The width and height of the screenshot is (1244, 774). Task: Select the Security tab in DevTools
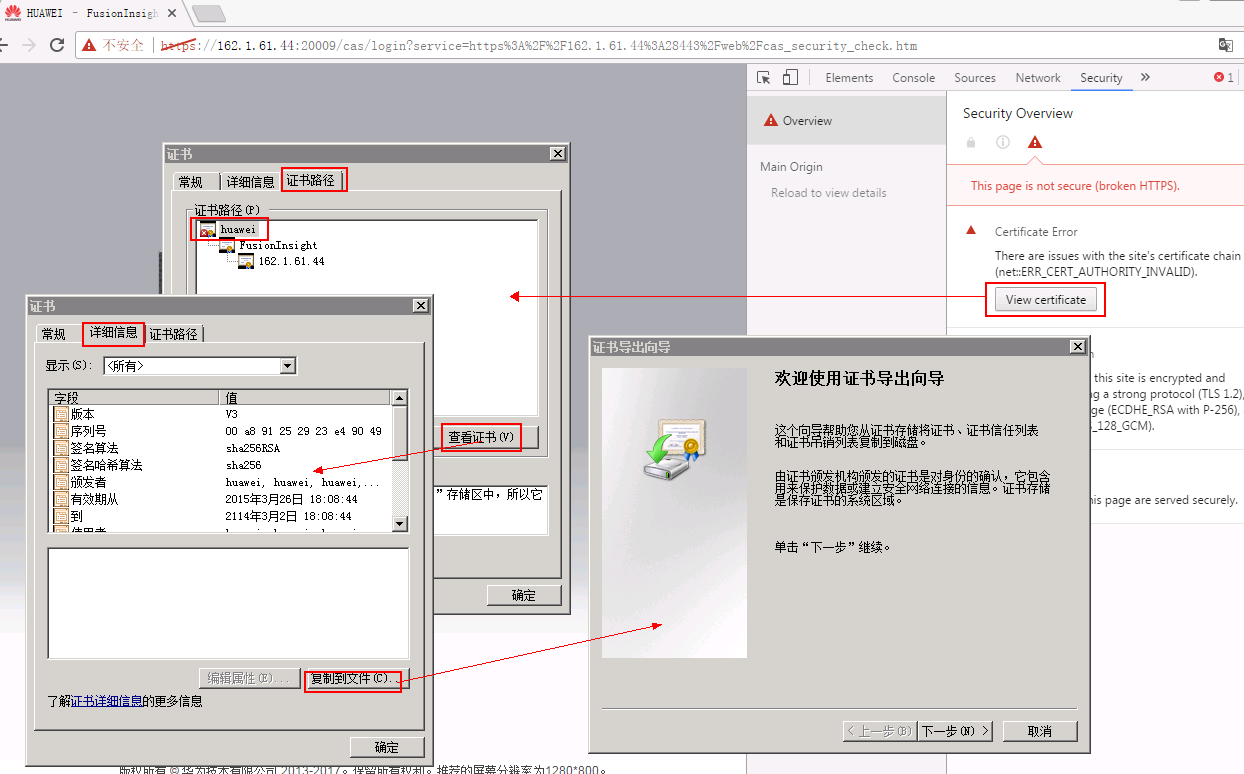[1101, 78]
